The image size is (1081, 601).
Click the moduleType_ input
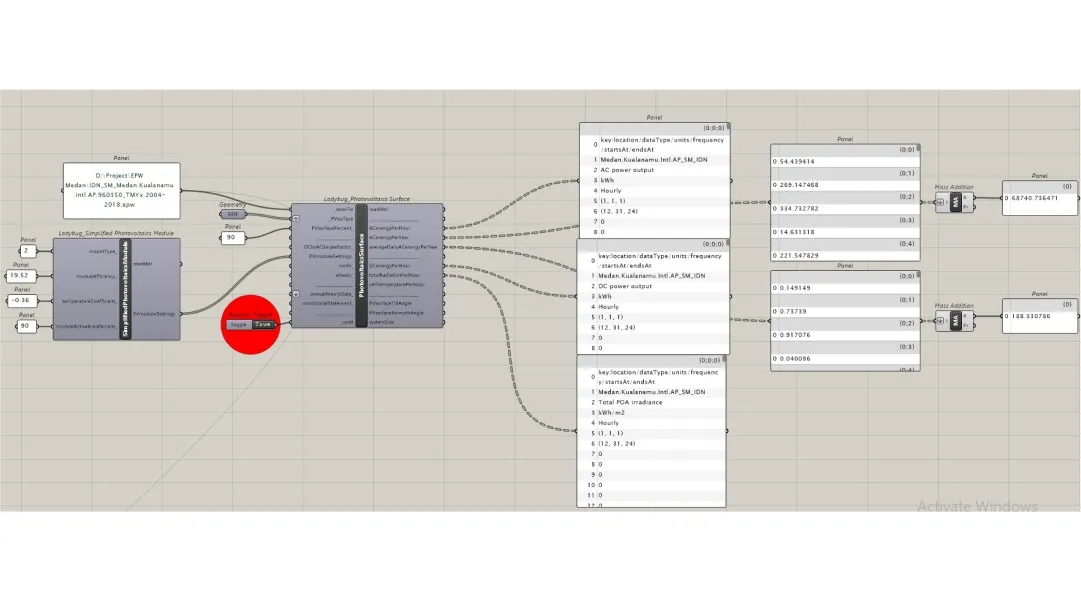point(102,252)
